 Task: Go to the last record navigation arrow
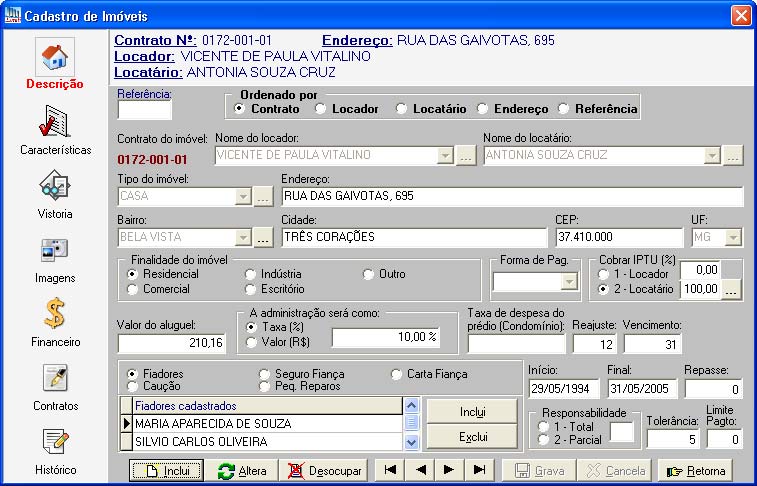(479, 470)
